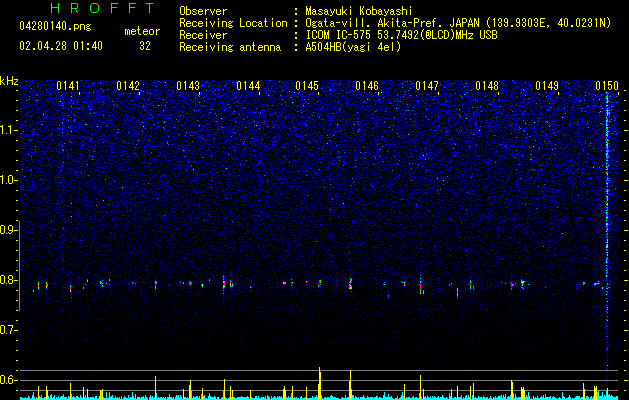Click the gray frequency range bar on left axis
This screenshot has width=629, height=400.
19,266
